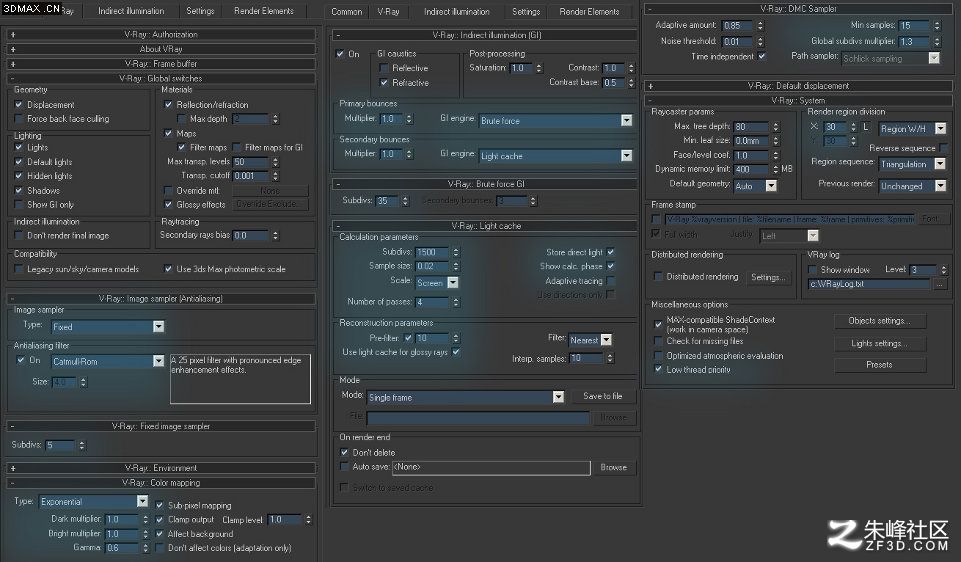
Task: Toggle Store direct light checkbox
Action: click(x=610, y=252)
